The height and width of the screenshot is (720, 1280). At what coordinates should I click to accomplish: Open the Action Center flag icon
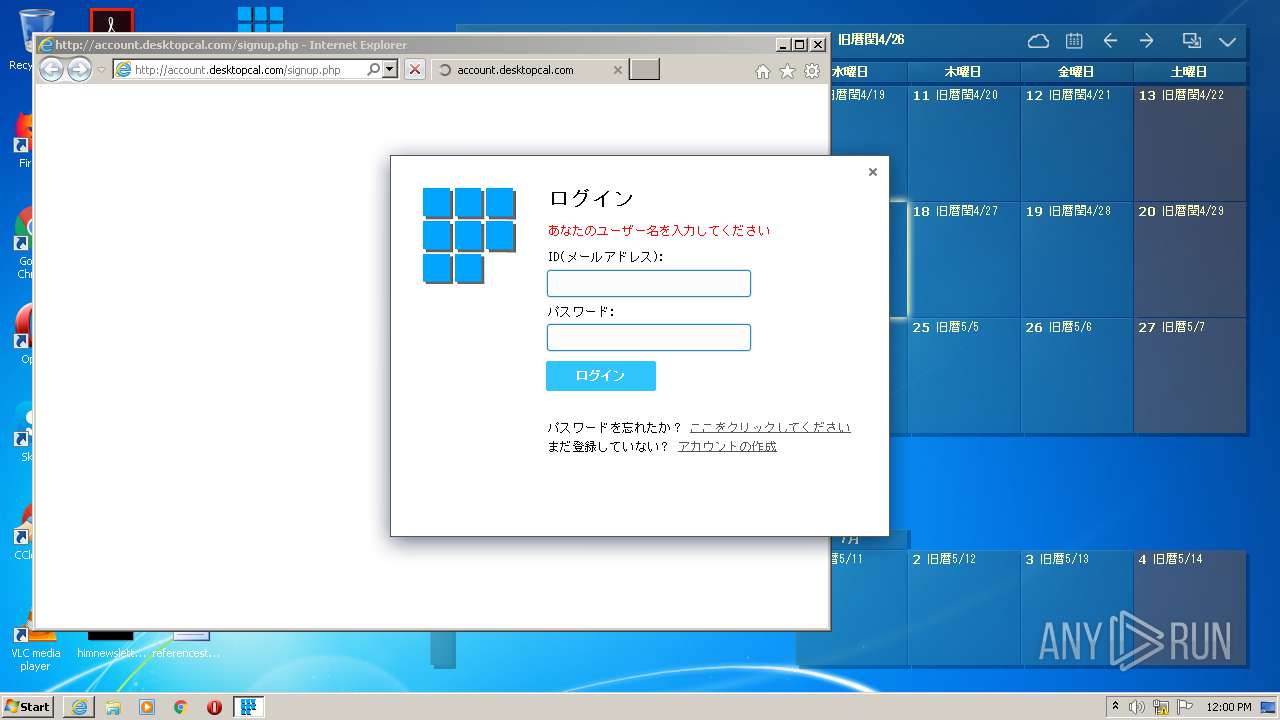(1184, 707)
